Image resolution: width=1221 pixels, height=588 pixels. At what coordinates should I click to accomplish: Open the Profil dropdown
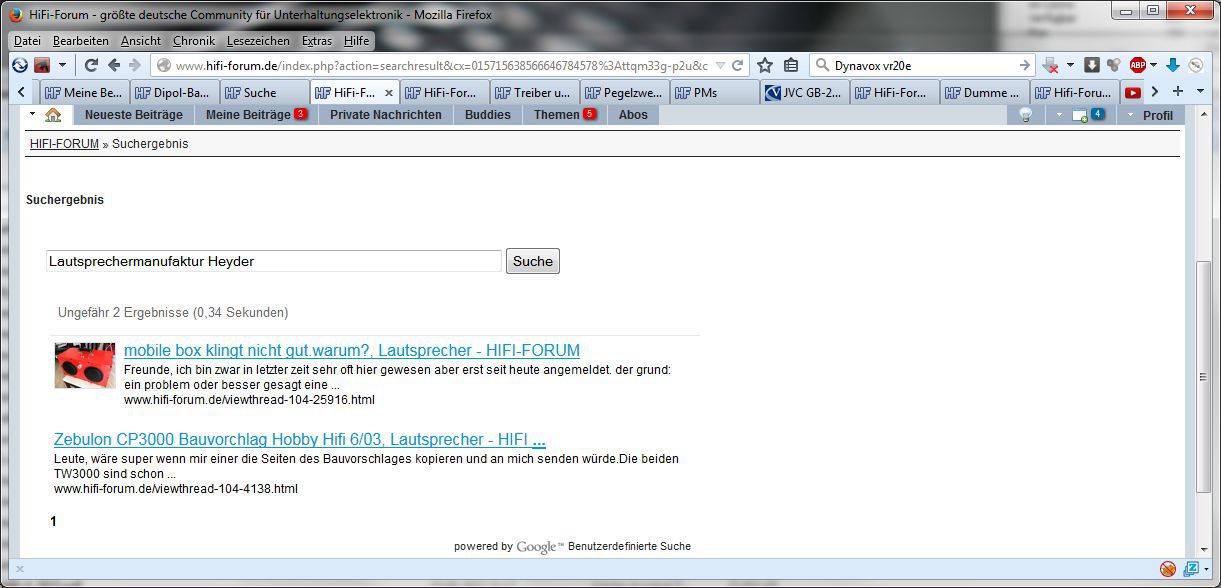pos(1151,115)
